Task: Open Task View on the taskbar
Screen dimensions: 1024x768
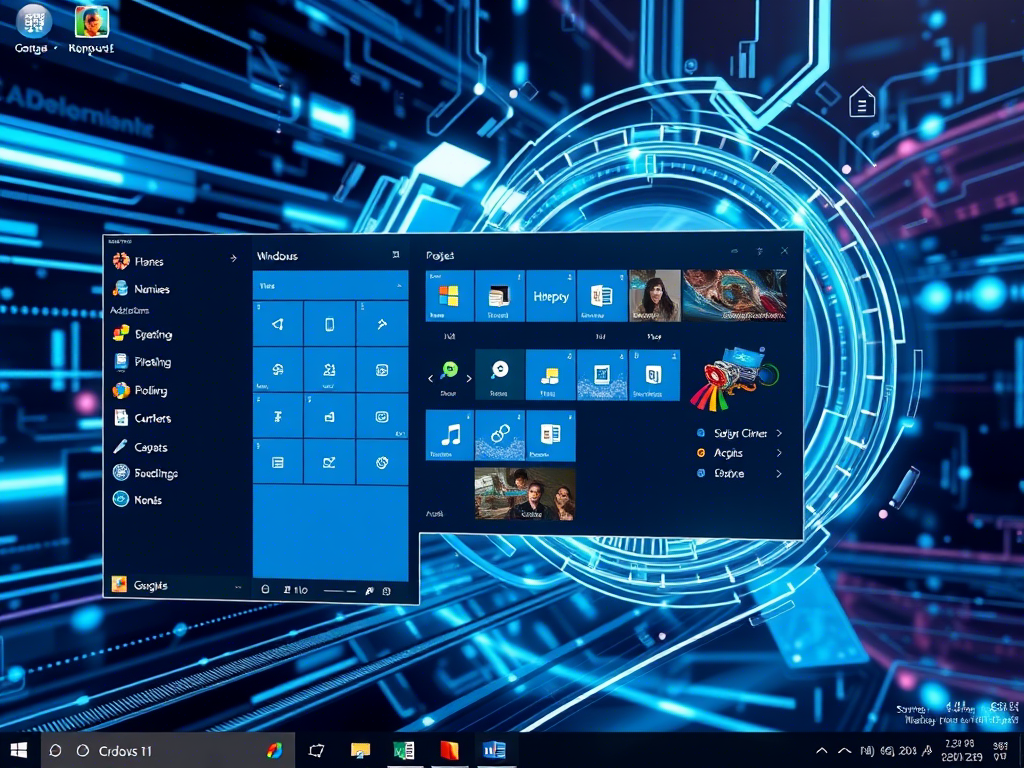Action: point(317,750)
